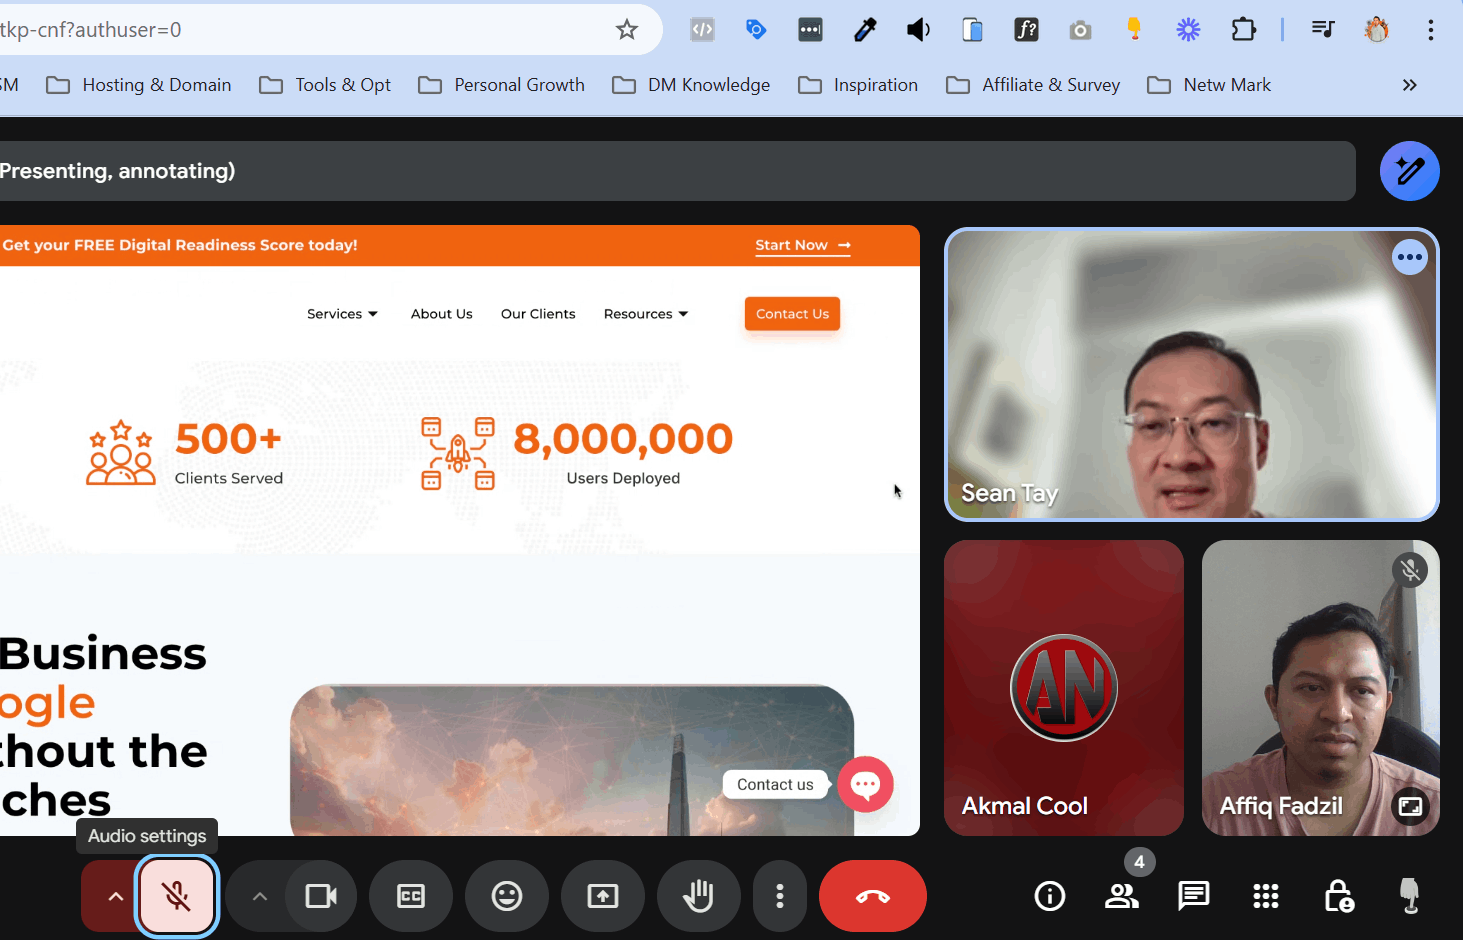1463x940 pixels.
Task: Leave the call with the red button
Action: click(873, 896)
